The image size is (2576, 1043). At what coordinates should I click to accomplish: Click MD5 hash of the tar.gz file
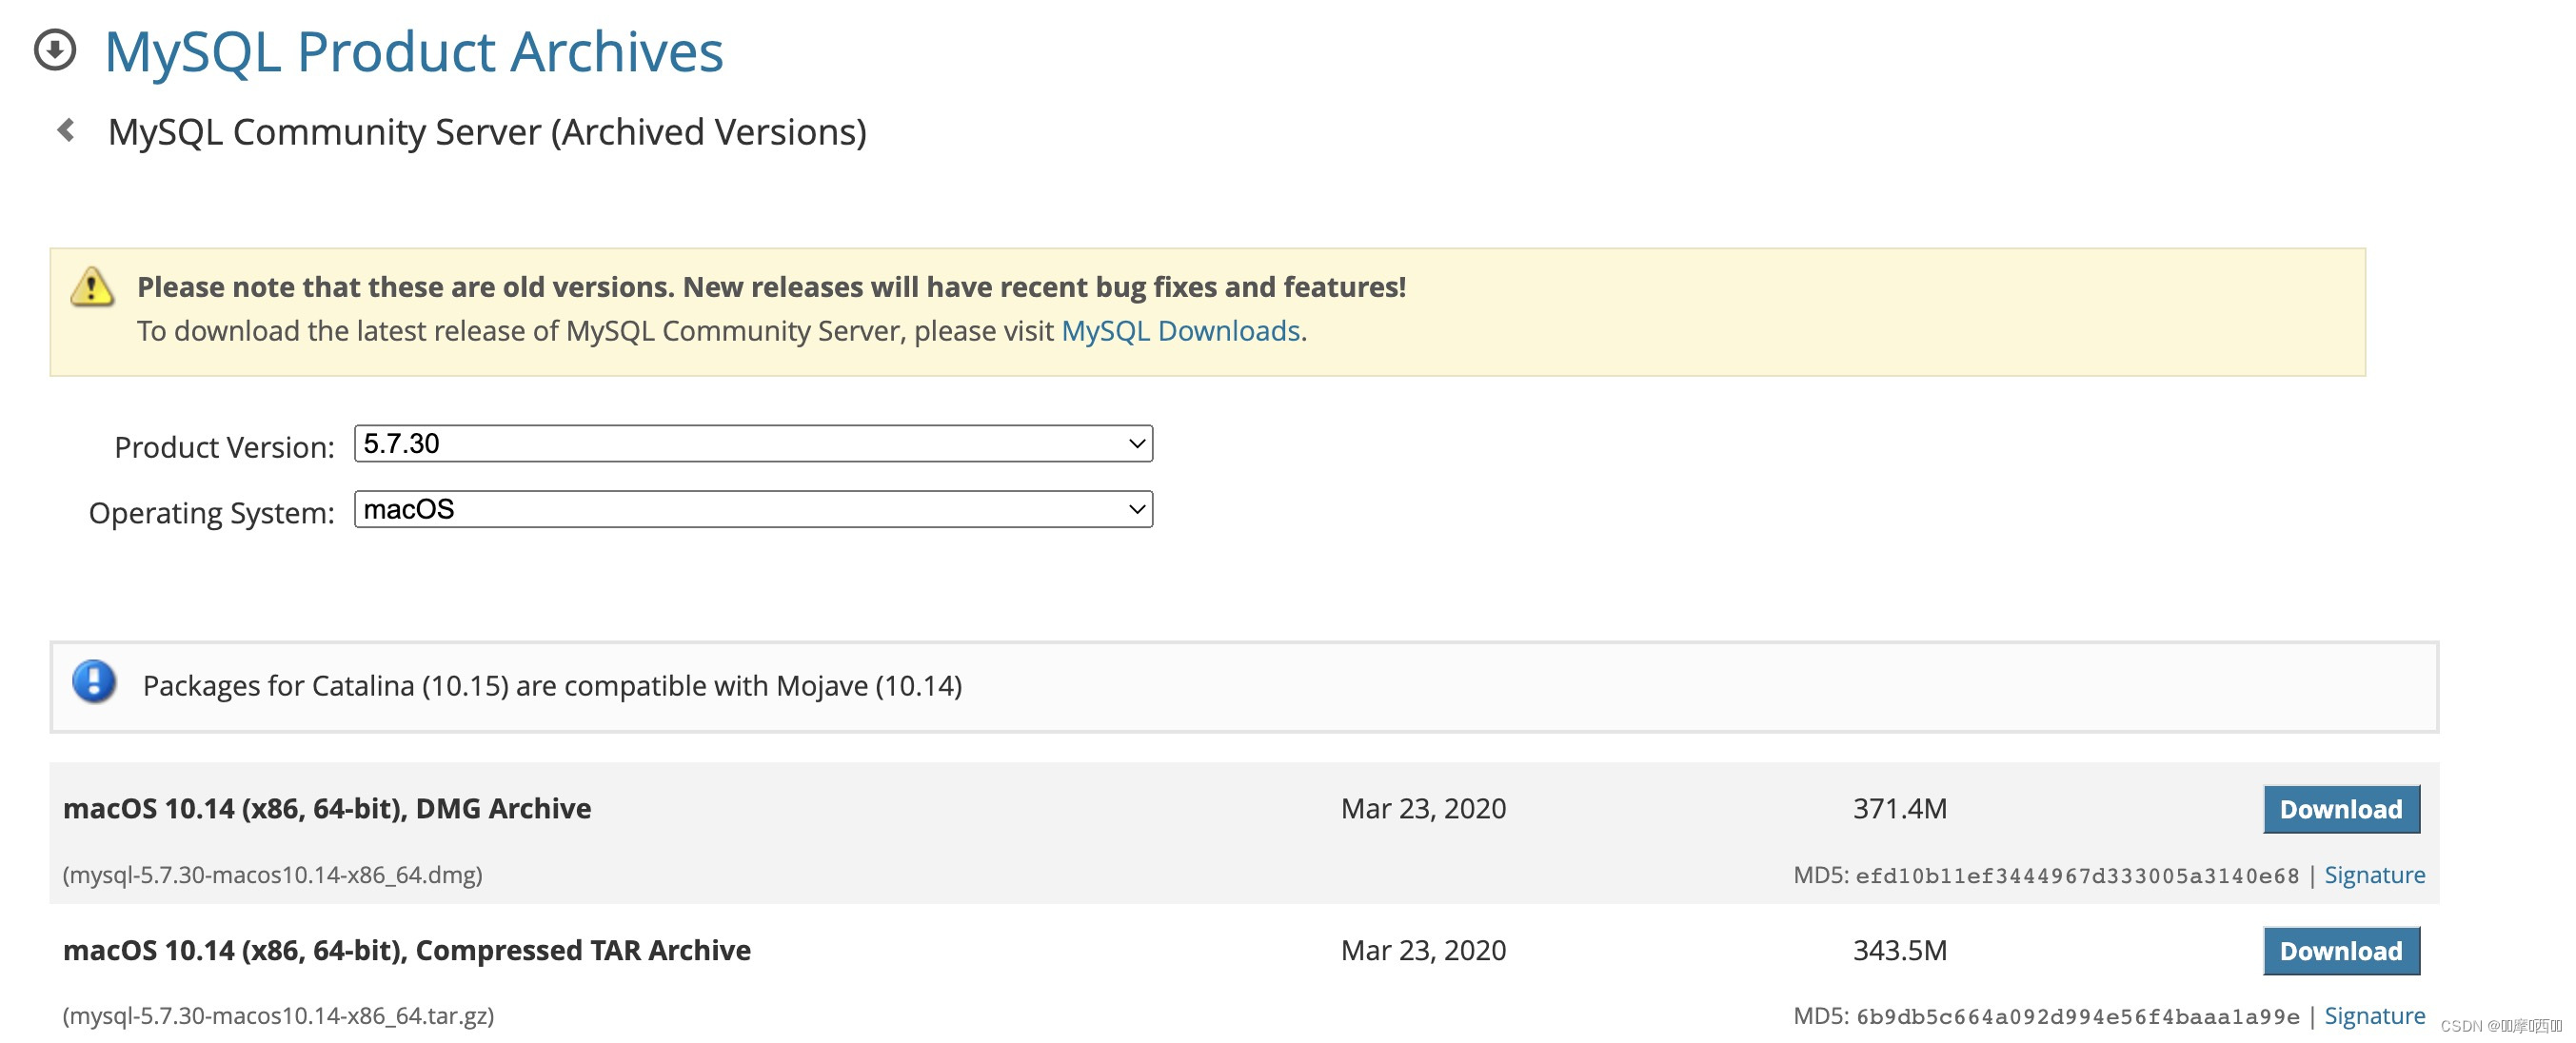click(x=2077, y=1017)
